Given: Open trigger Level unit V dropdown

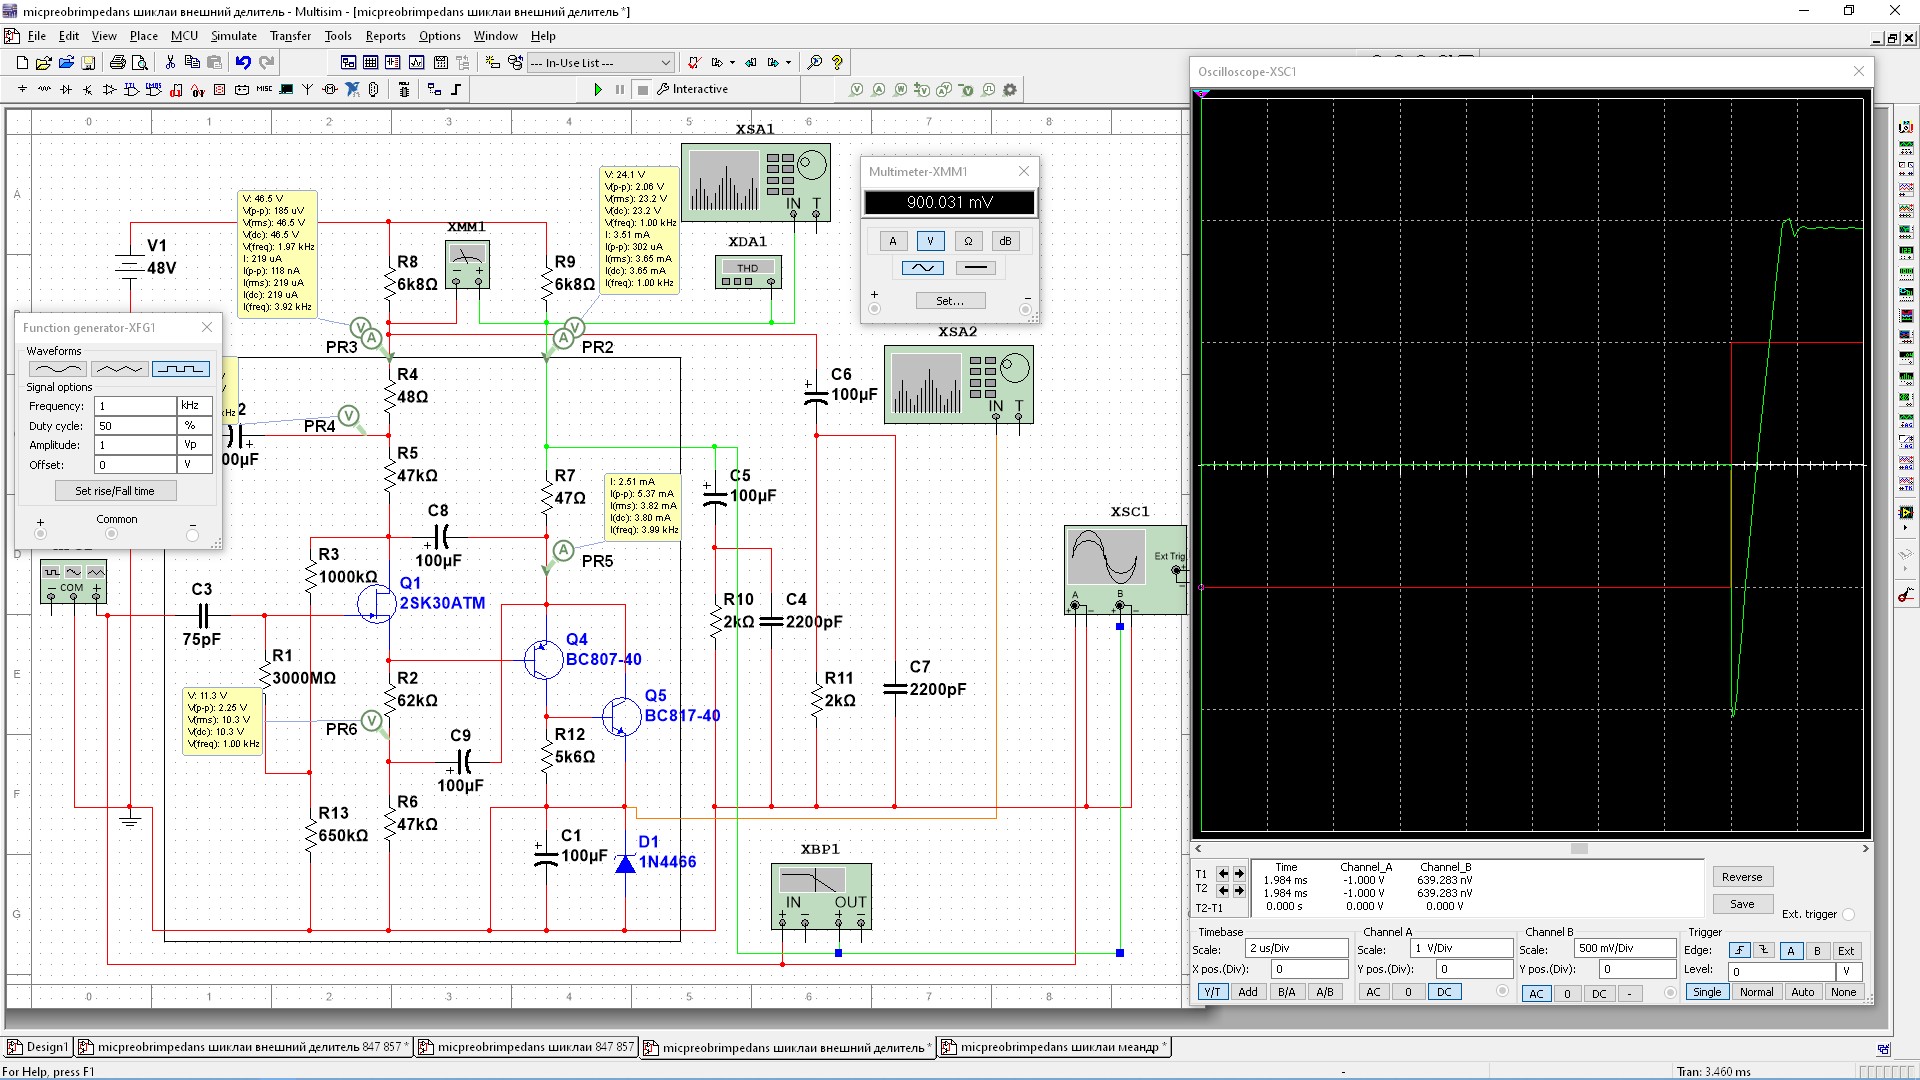Looking at the screenshot, I should coord(1849,972).
